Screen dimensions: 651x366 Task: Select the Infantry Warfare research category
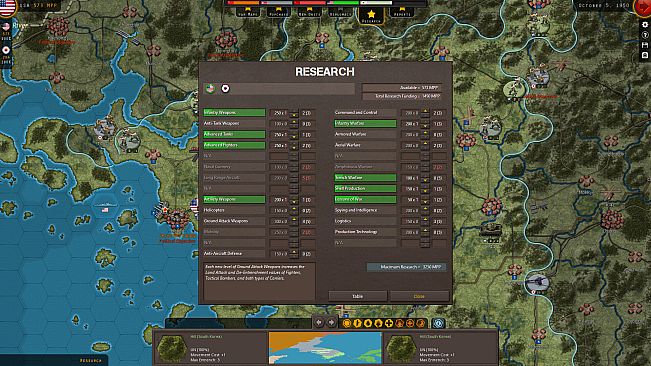[365, 123]
